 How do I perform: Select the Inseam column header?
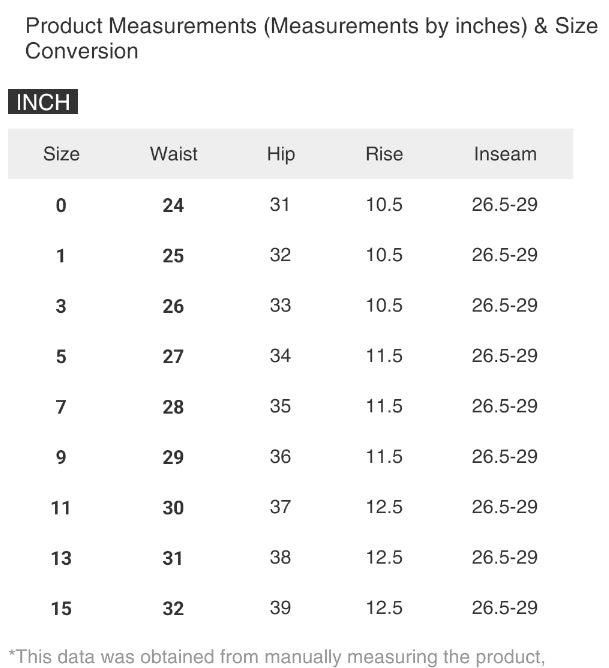(x=505, y=154)
